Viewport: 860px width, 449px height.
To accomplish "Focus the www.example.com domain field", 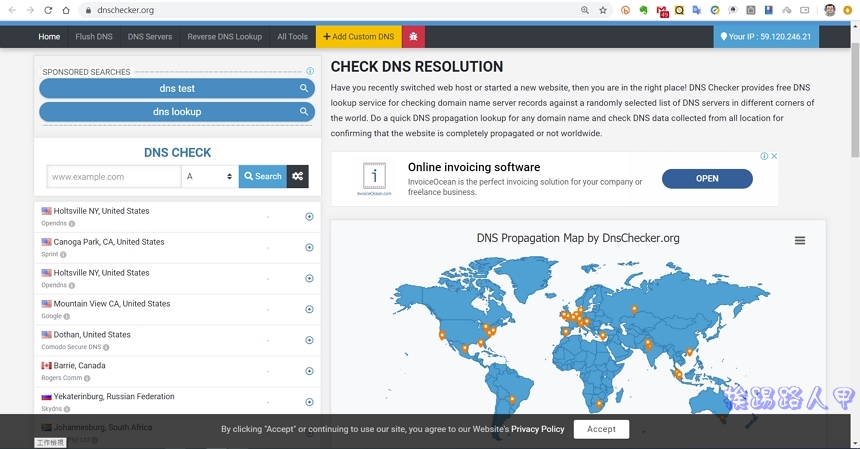I will point(114,177).
